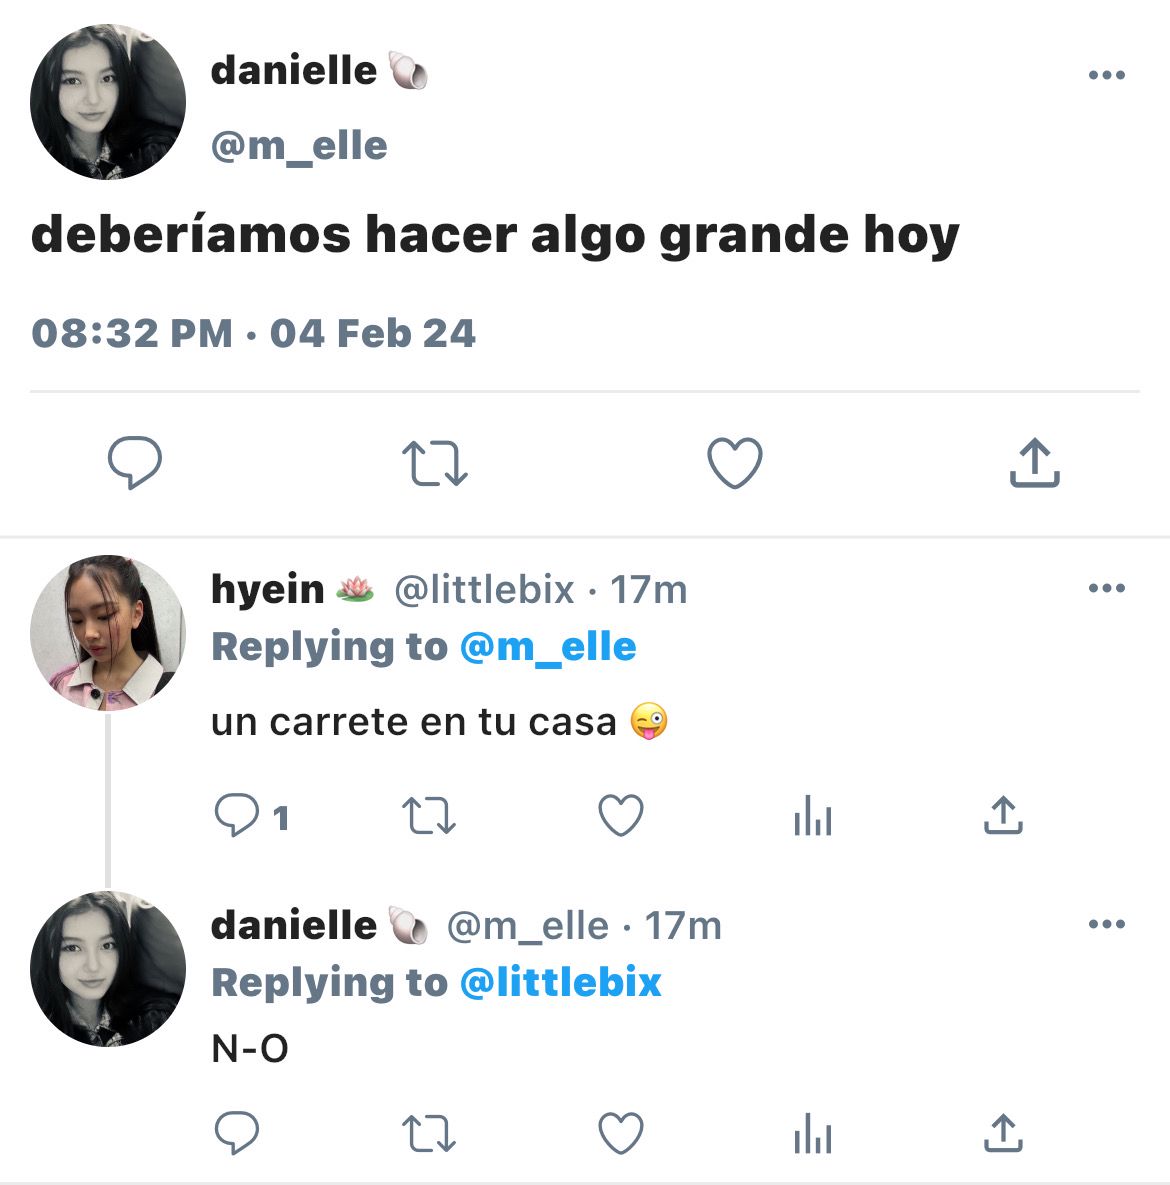The width and height of the screenshot is (1170, 1185).
Task: Open more options for the main tweet
Action: [1107, 75]
